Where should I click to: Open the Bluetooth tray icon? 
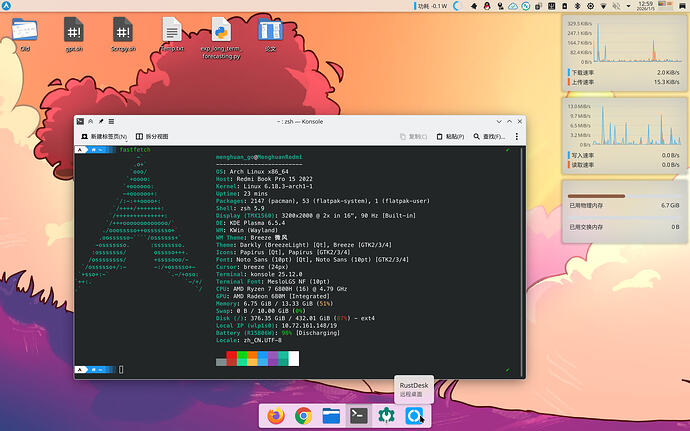coord(578,6)
